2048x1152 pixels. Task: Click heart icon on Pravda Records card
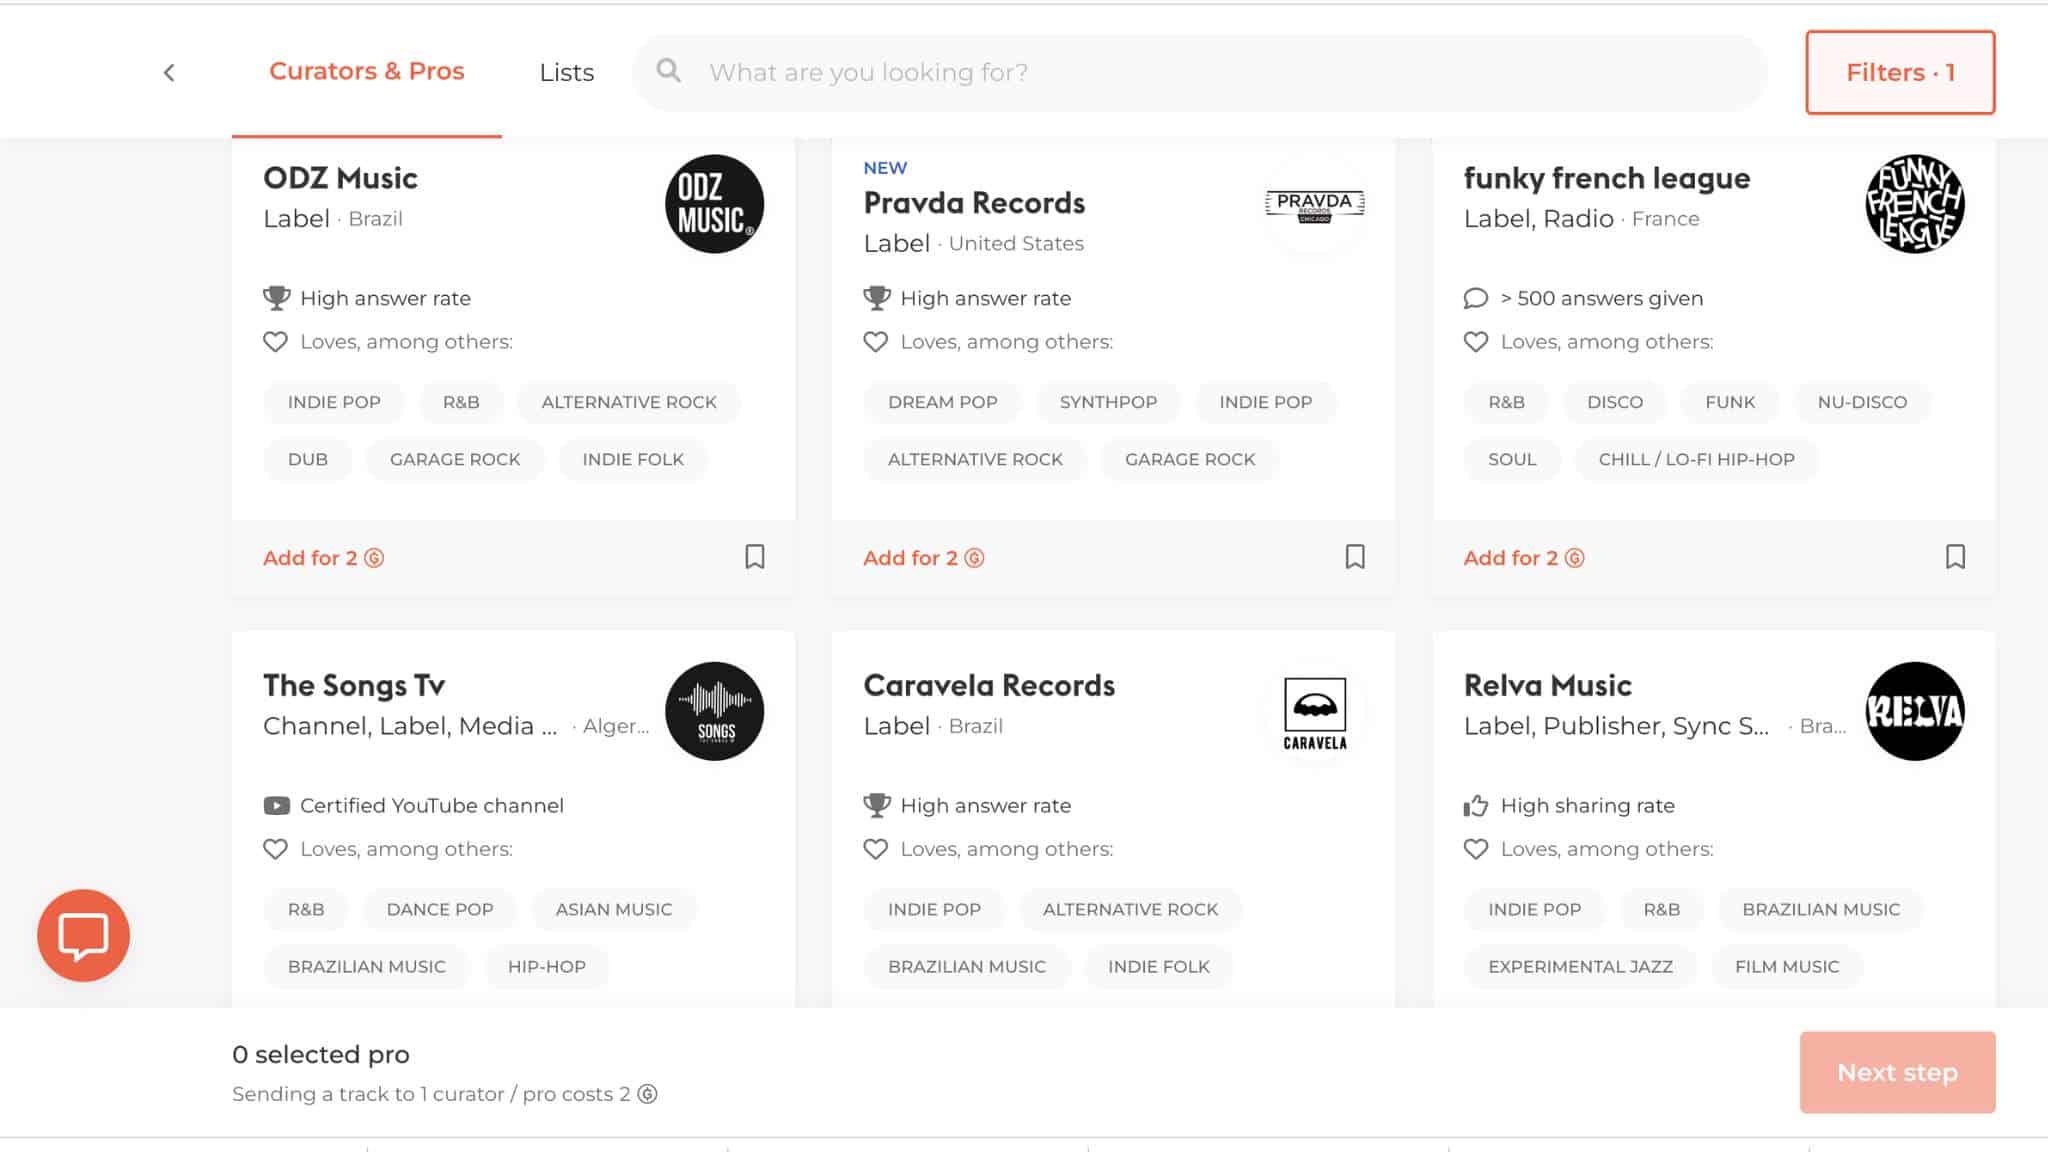click(x=875, y=342)
